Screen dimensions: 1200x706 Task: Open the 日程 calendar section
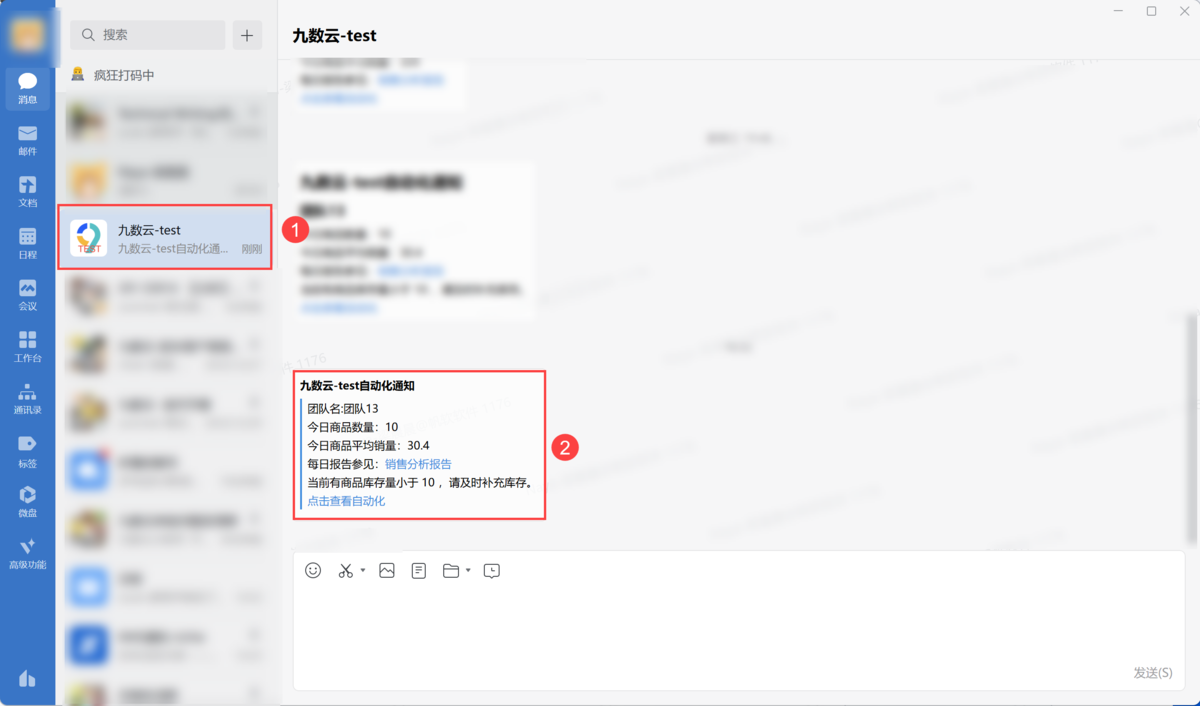(x=27, y=244)
